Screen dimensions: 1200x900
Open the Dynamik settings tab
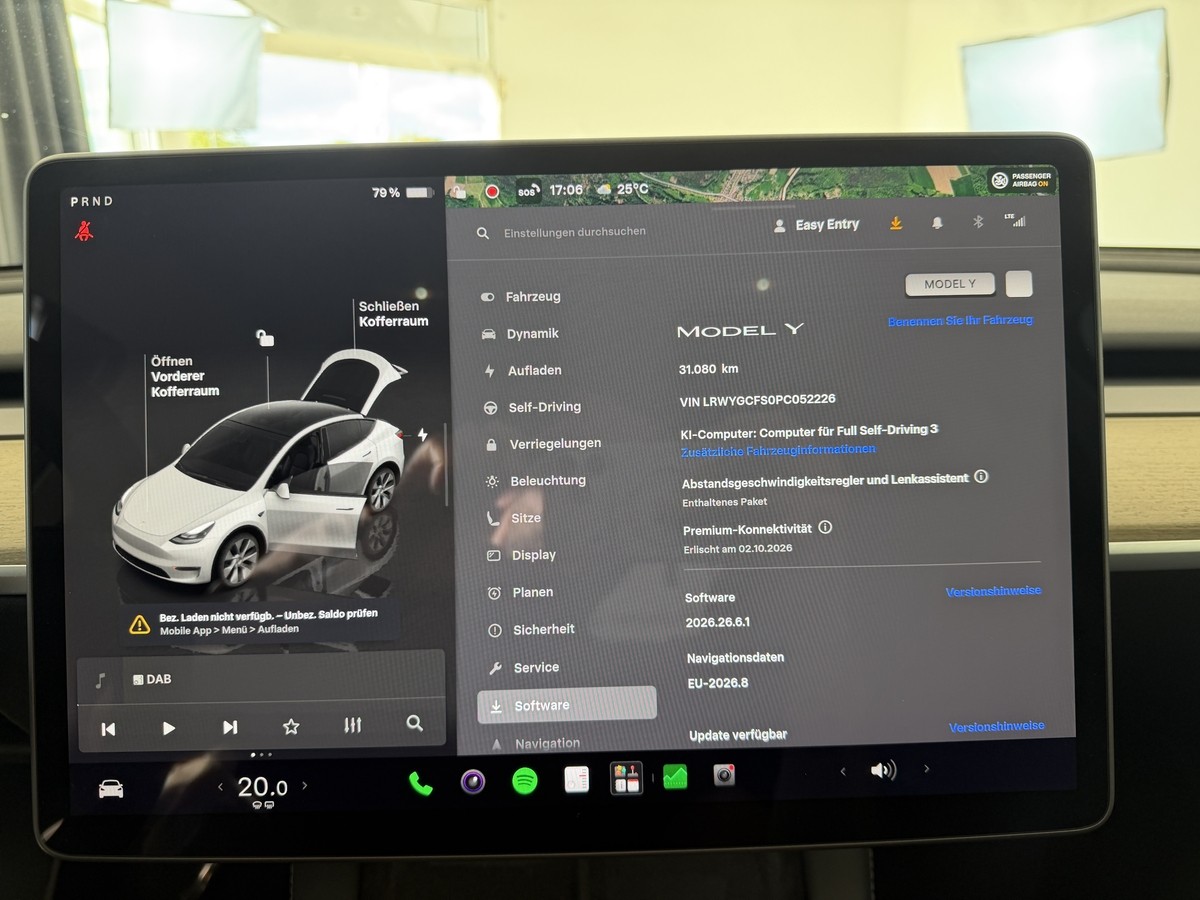tap(520, 334)
